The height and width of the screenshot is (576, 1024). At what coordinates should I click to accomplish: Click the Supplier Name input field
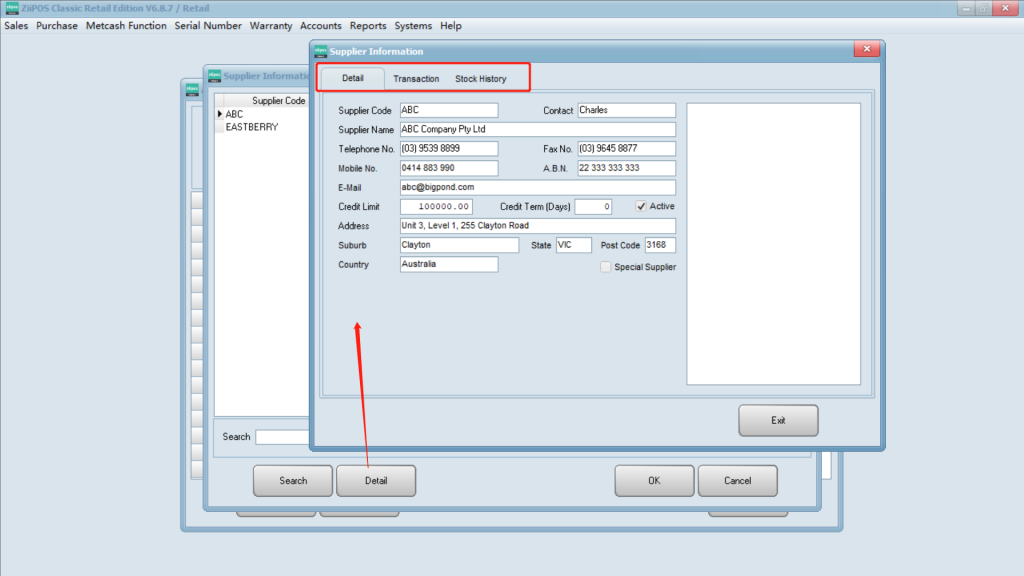coord(537,129)
